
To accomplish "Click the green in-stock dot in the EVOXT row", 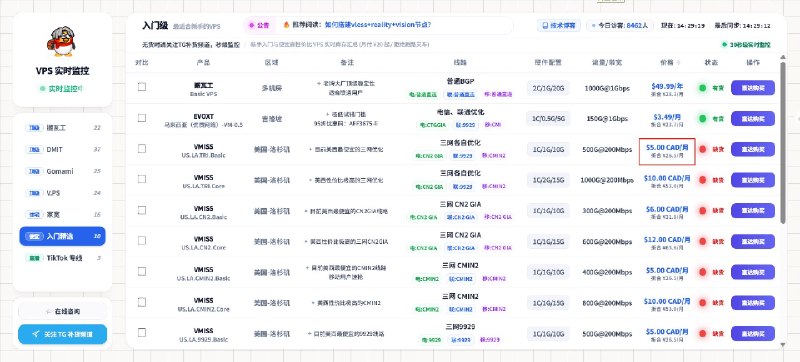I will [703, 118].
